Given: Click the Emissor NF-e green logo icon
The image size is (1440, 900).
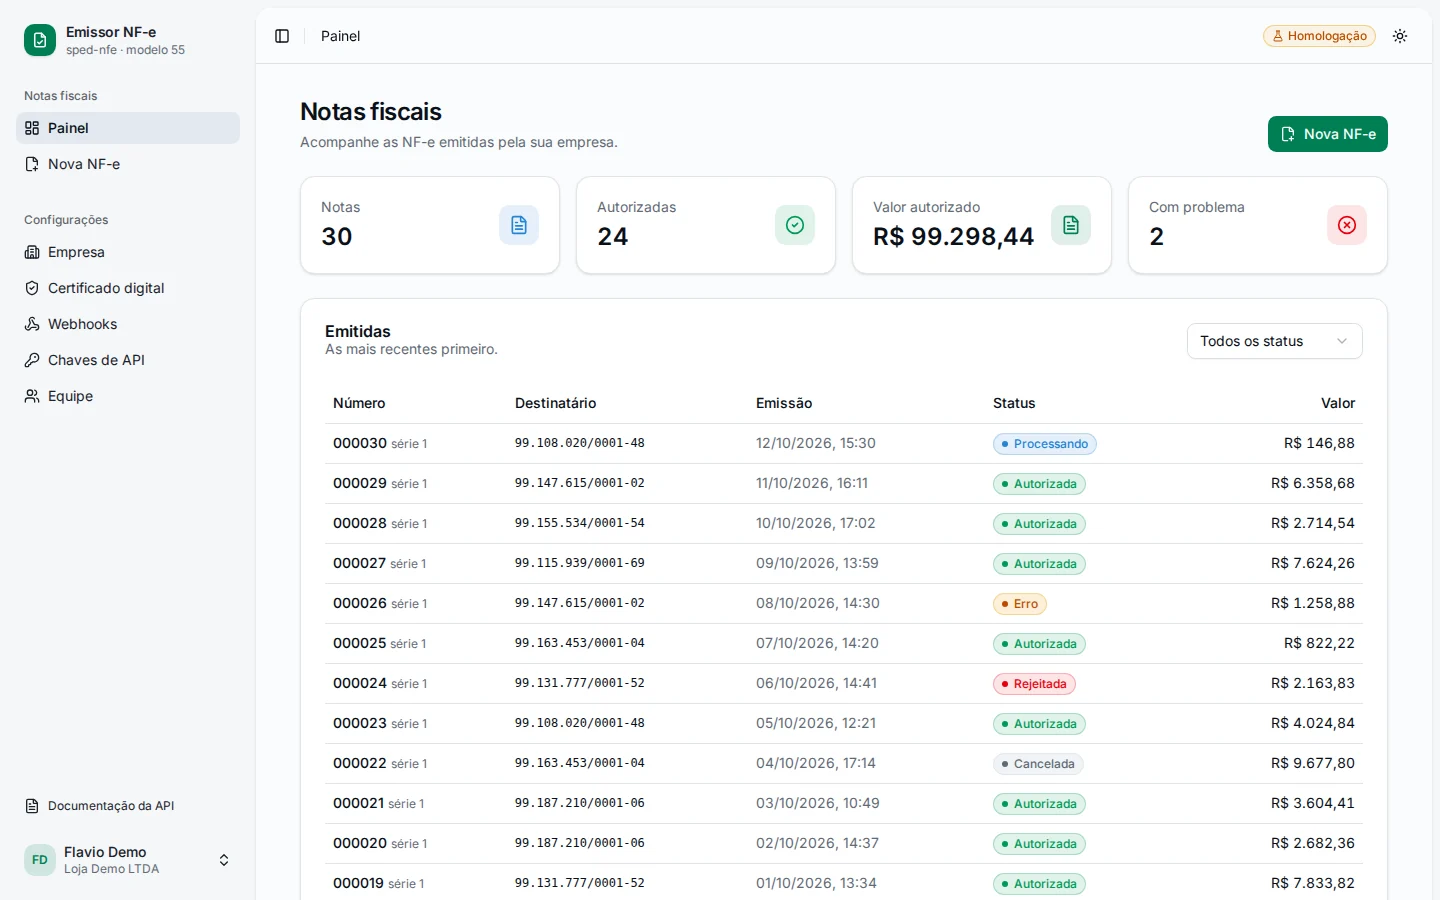Looking at the screenshot, I should (x=40, y=40).
